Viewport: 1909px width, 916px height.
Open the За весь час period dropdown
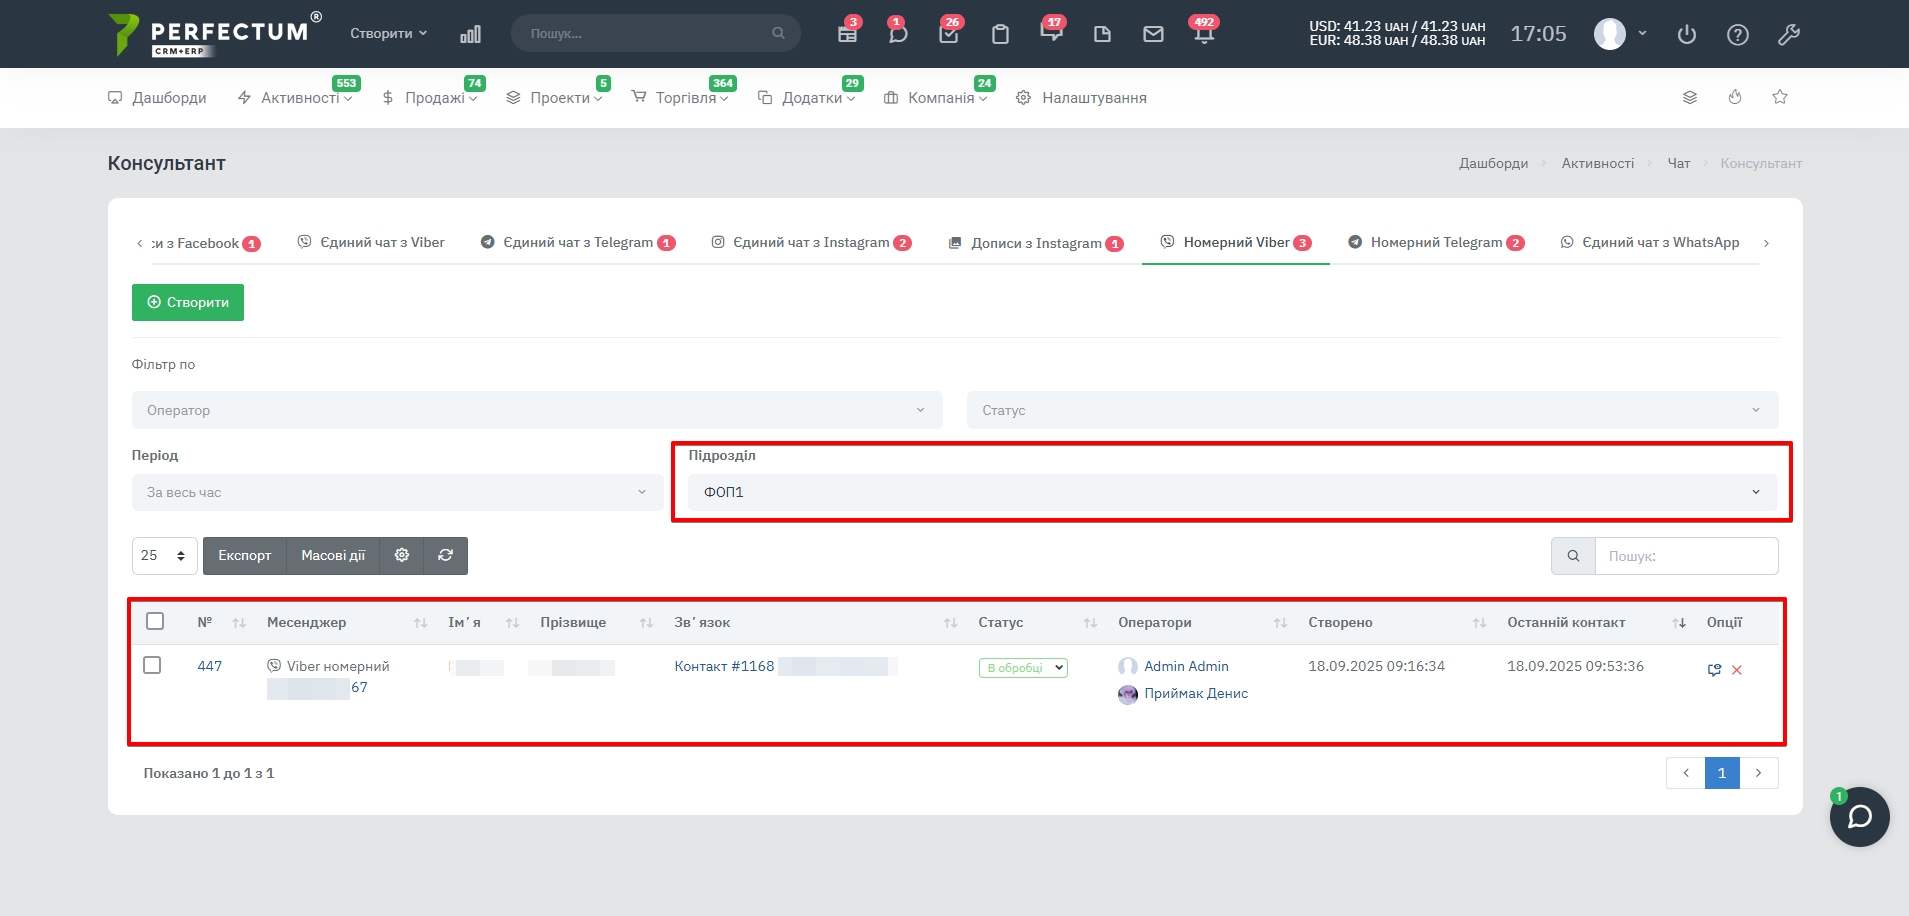(x=396, y=492)
